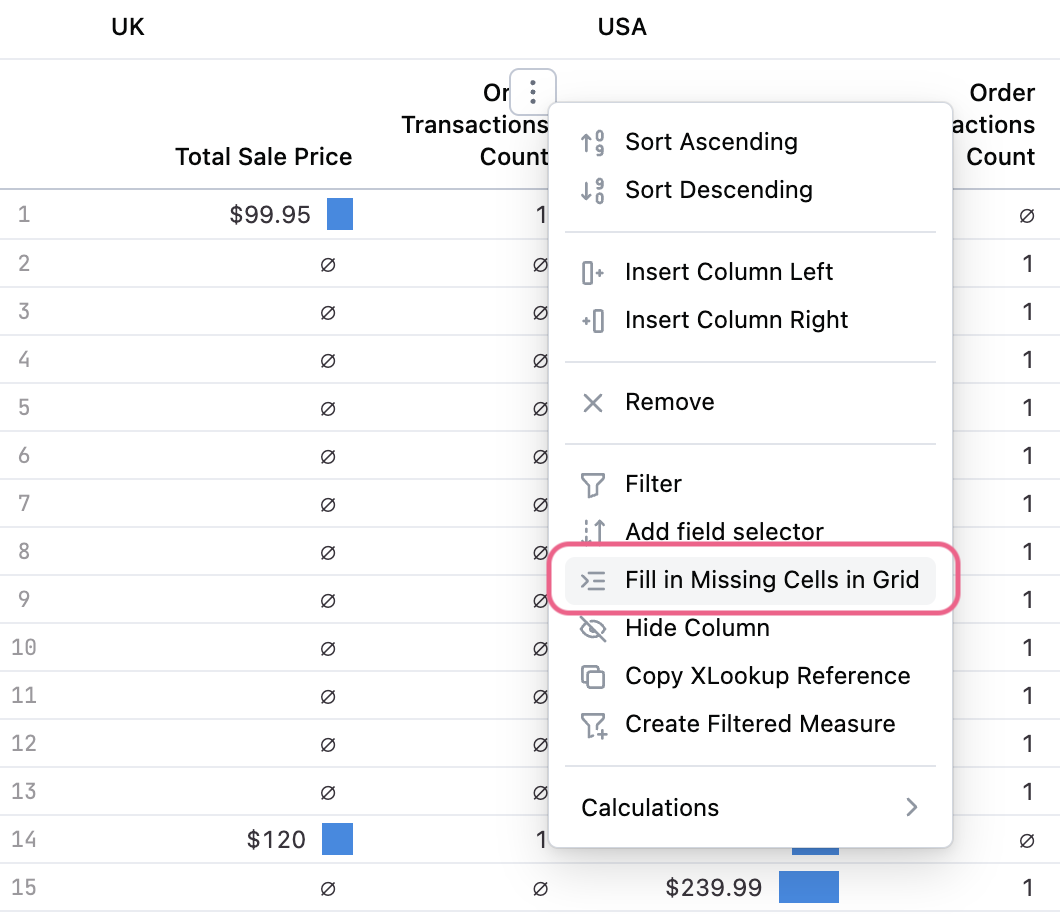Click the Total Sale Price column header

(x=263, y=157)
